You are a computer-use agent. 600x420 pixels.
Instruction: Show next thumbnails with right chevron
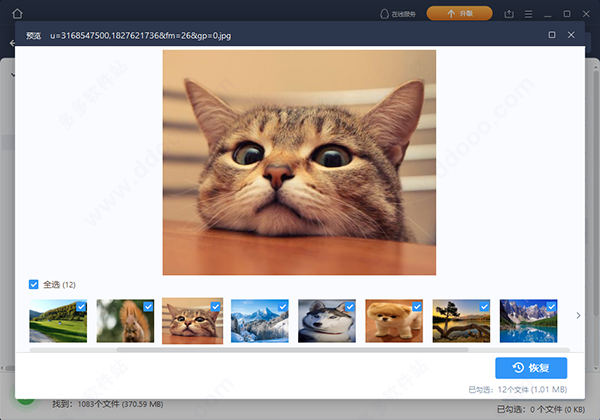pos(577,316)
